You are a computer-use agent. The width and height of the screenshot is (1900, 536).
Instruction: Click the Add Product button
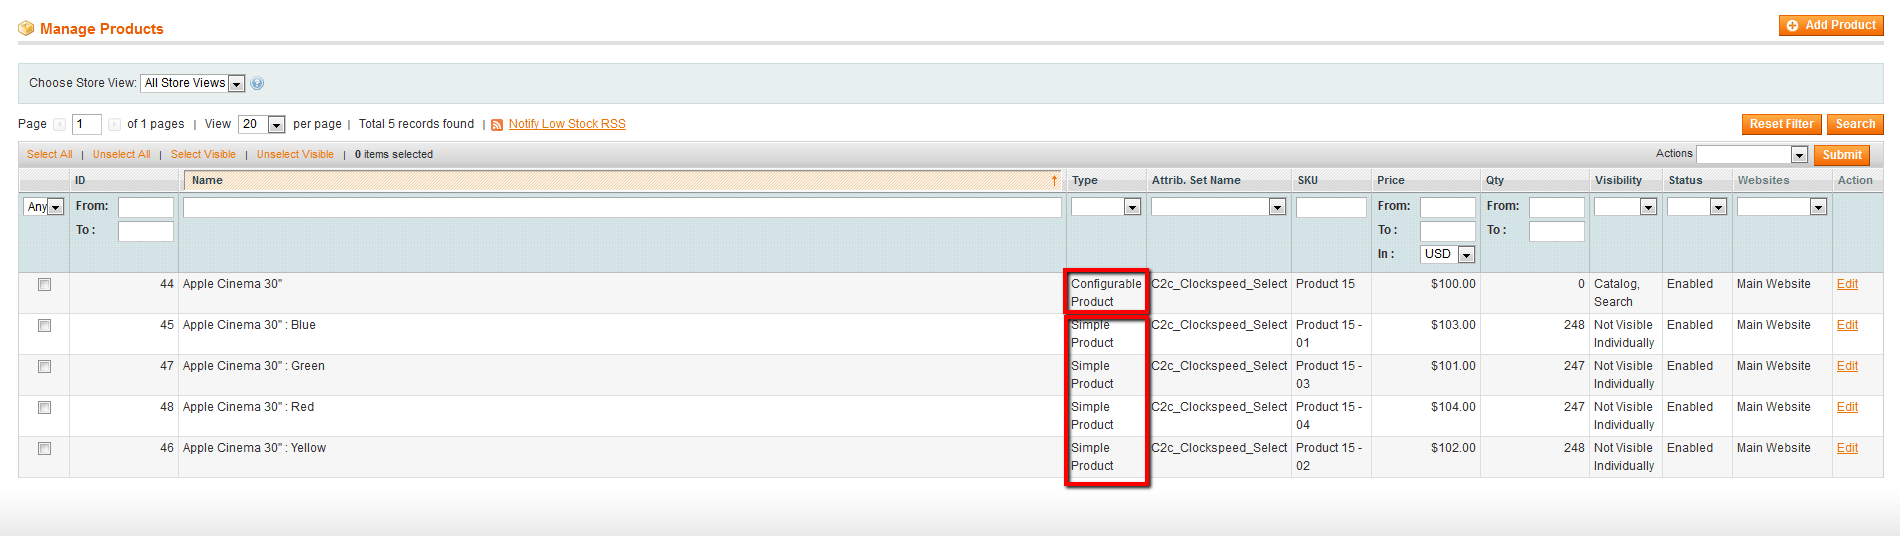[x=1831, y=25]
